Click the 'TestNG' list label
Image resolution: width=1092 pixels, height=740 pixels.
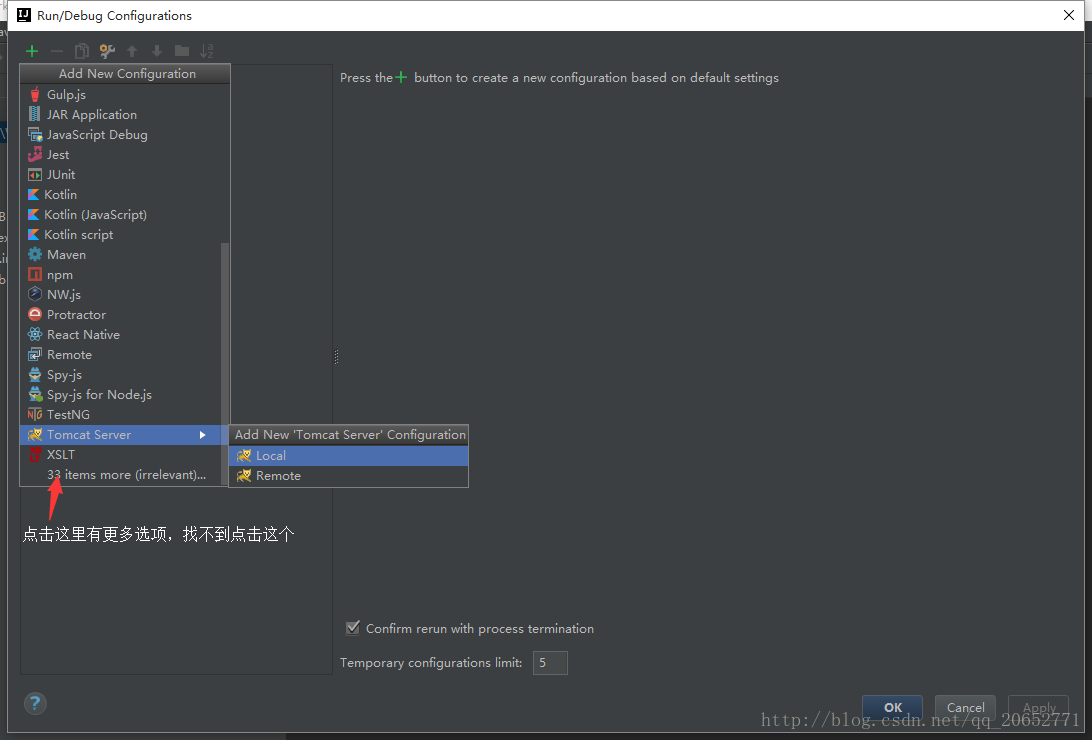[x=68, y=415]
